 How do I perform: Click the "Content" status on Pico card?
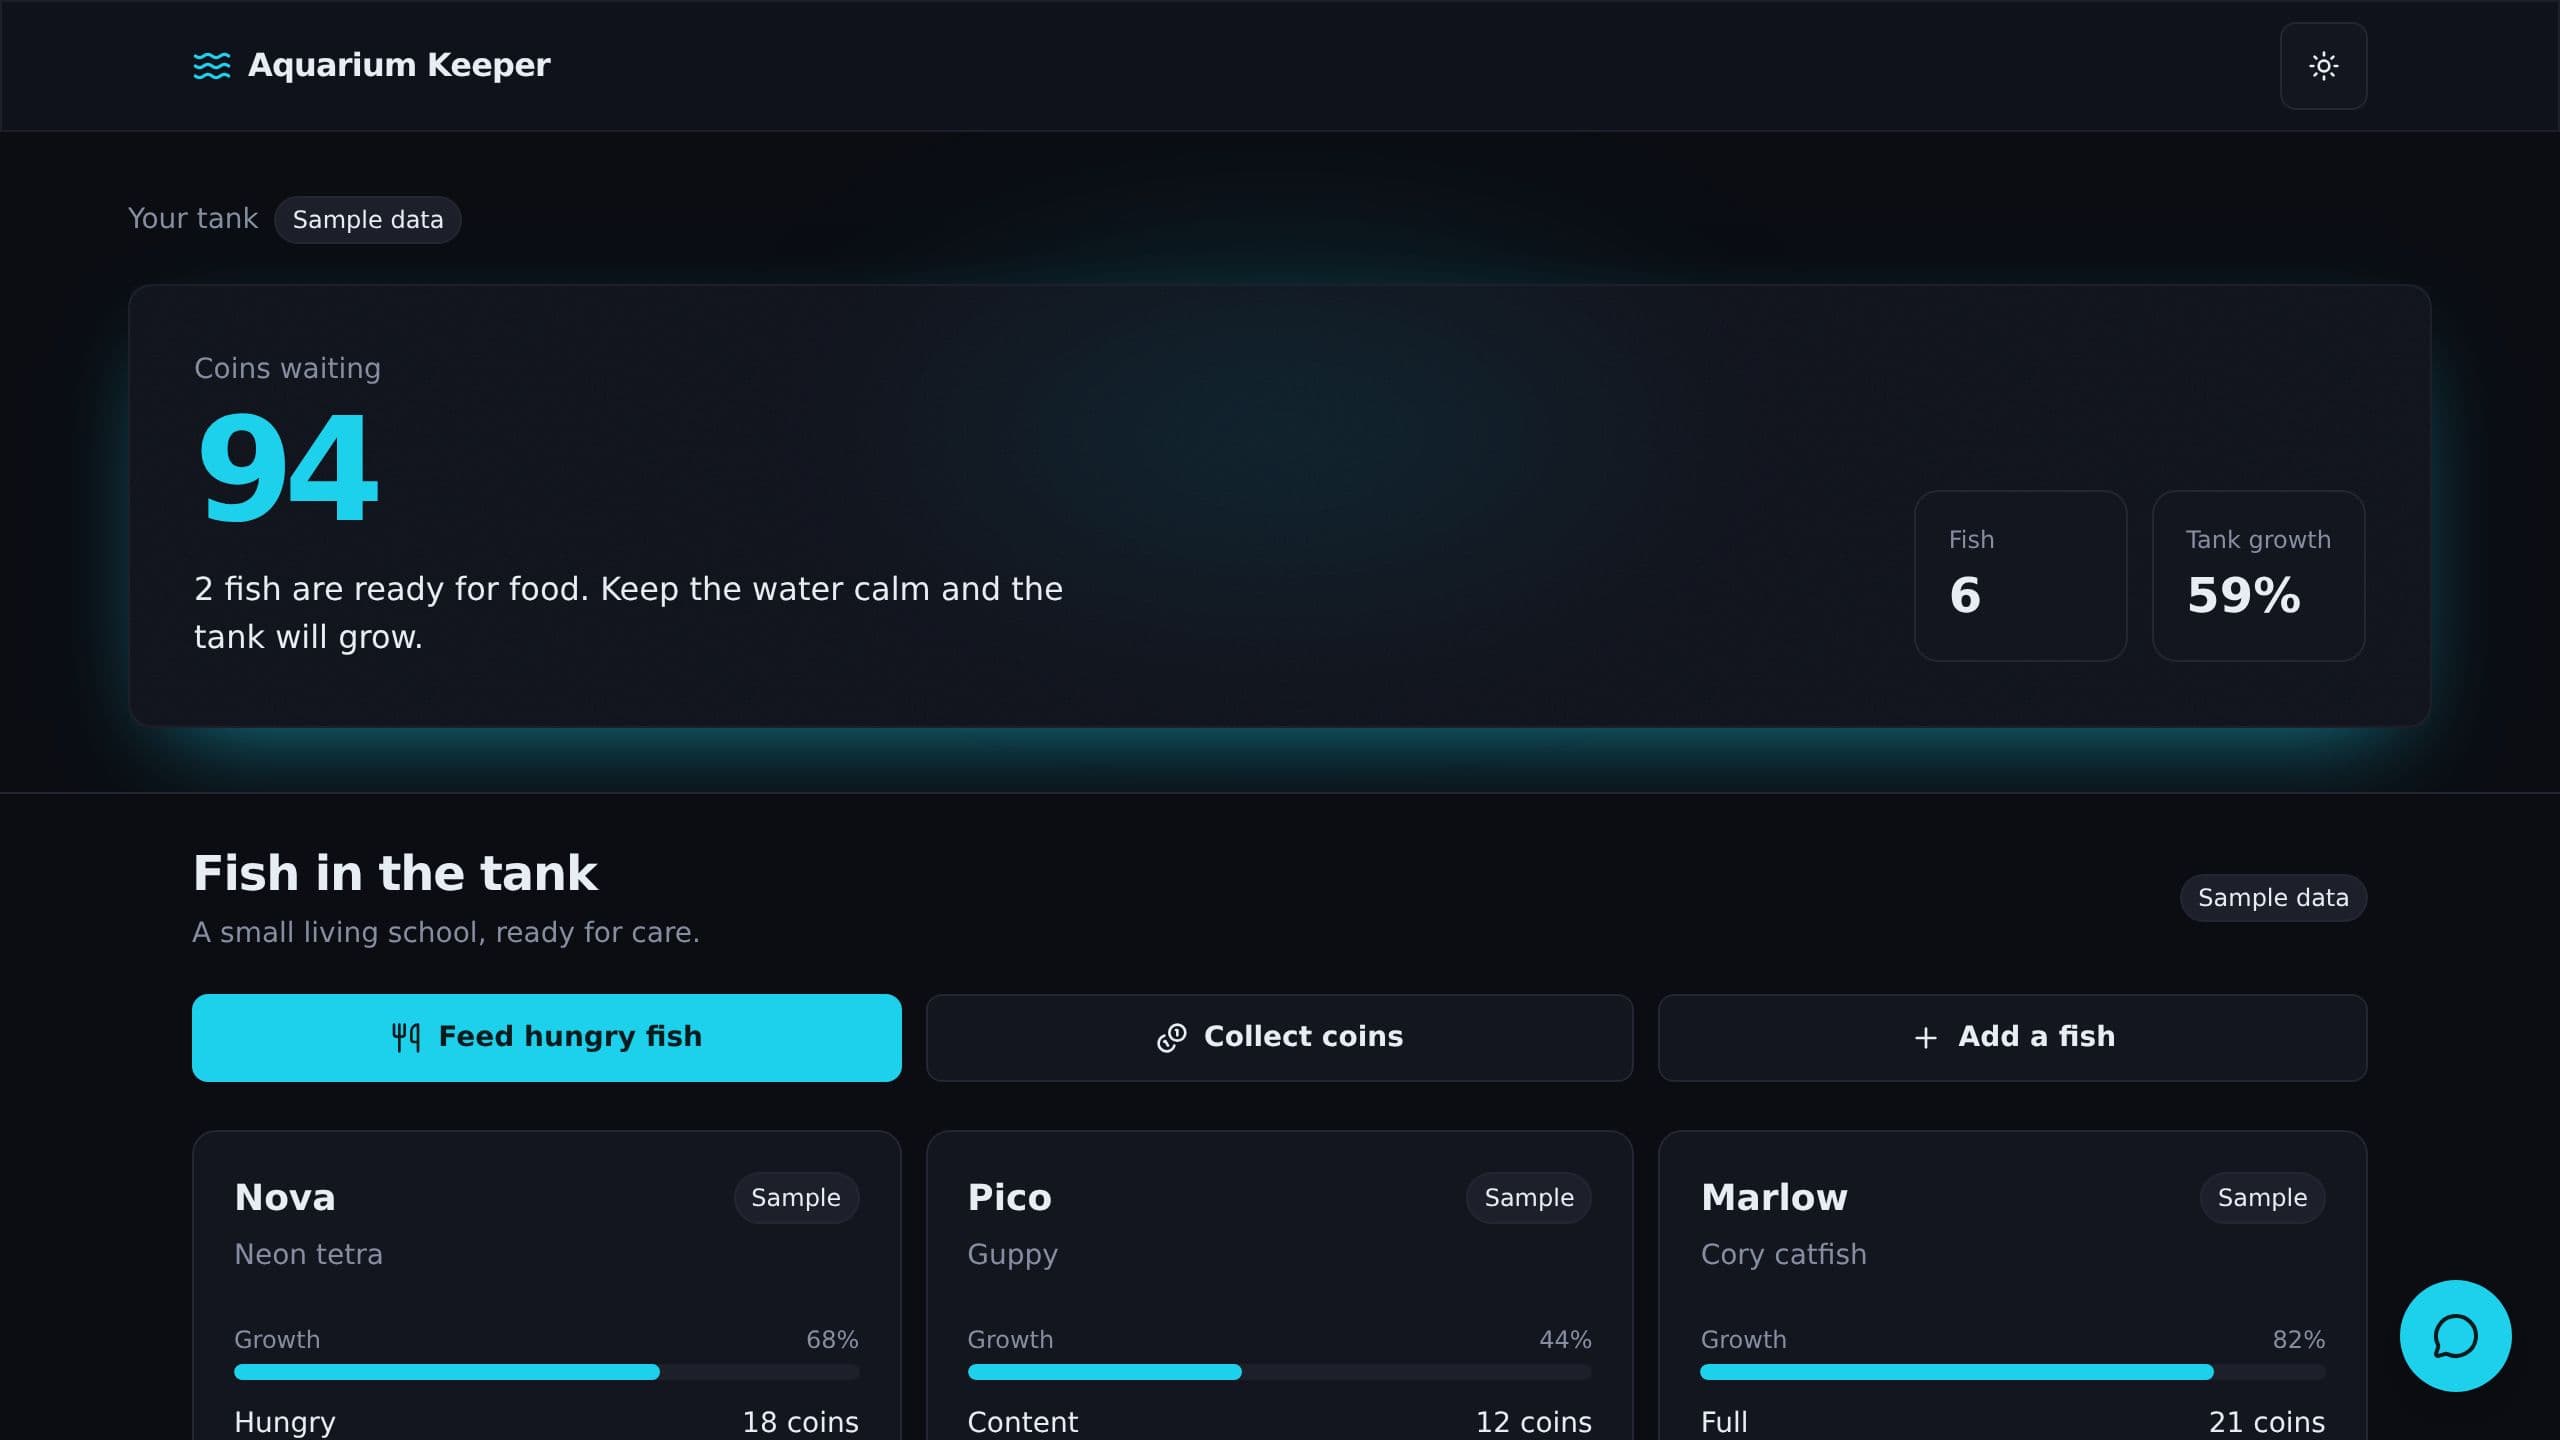(1022, 1422)
